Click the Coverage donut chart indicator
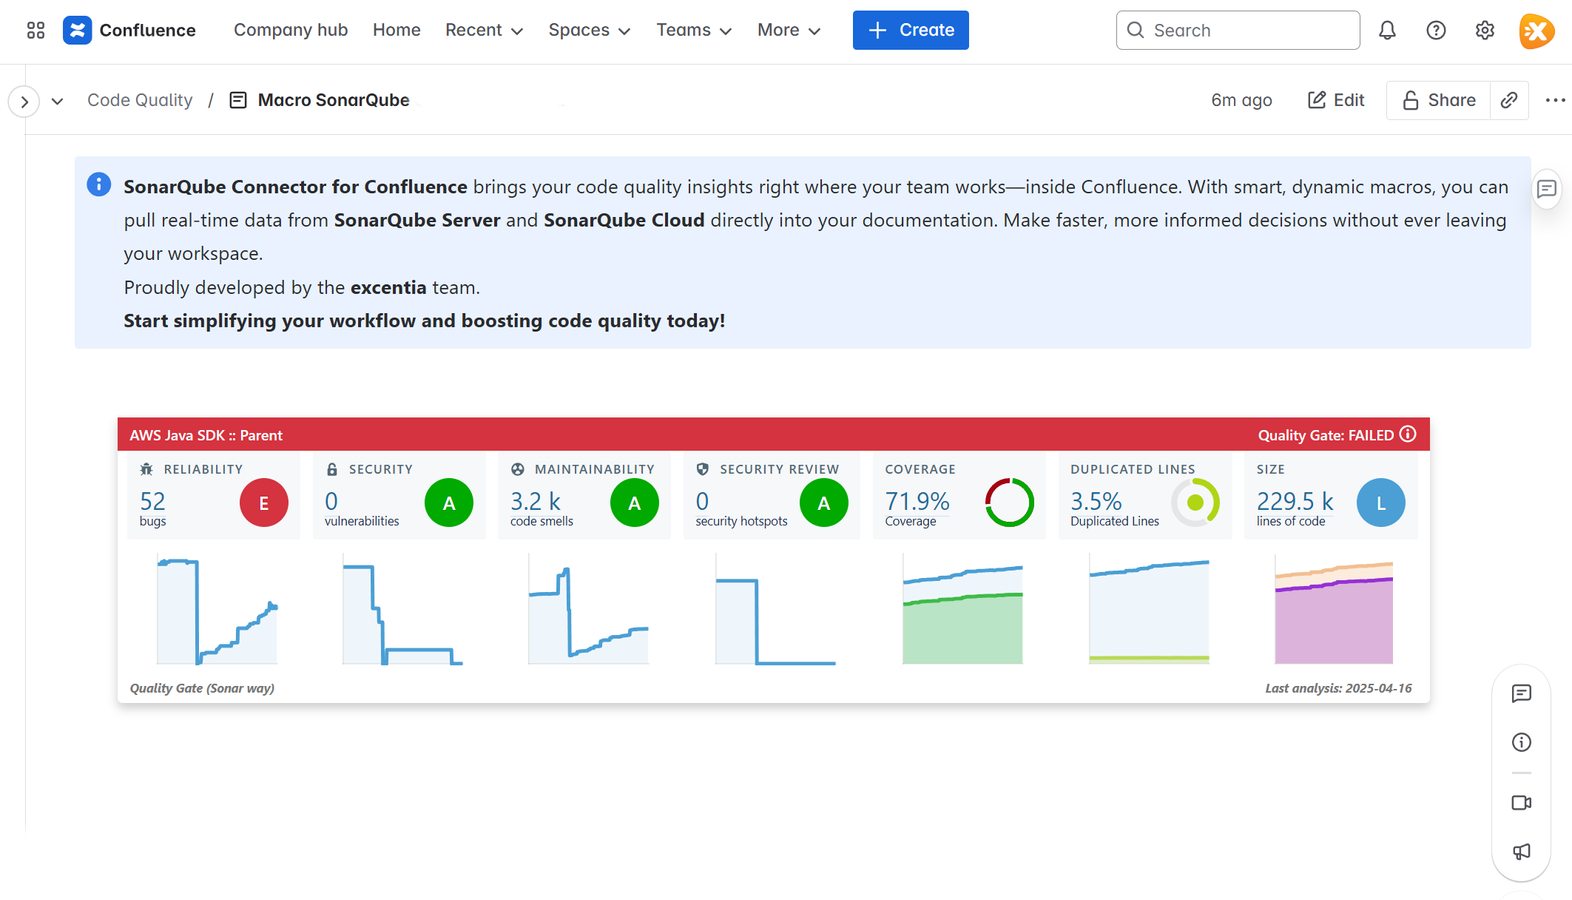Image resolution: width=1572 pixels, height=900 pixels. click(x=1010, y=503)
